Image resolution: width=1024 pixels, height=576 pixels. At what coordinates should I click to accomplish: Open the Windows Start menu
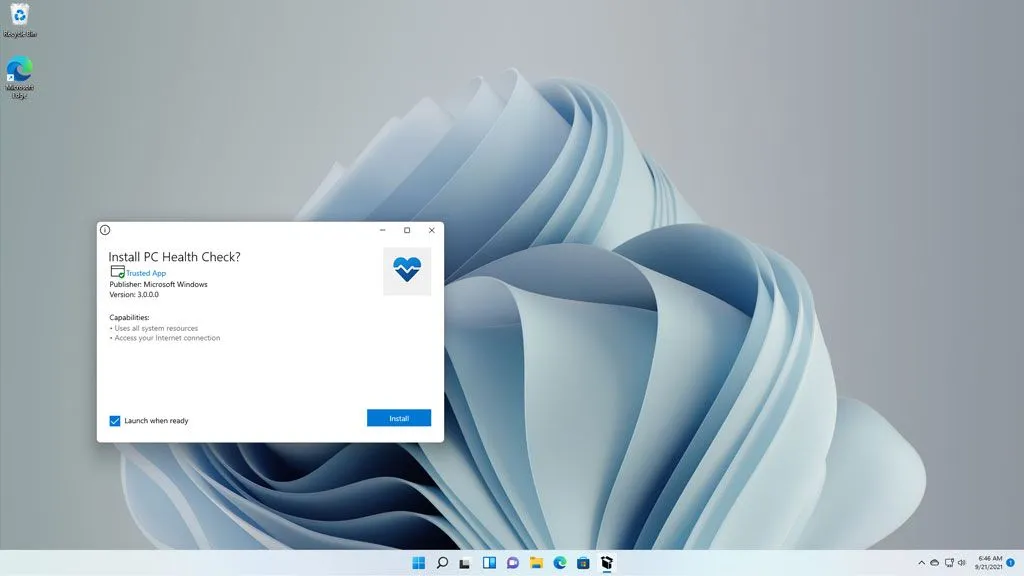pyautogui.click(x=418, y=563)
